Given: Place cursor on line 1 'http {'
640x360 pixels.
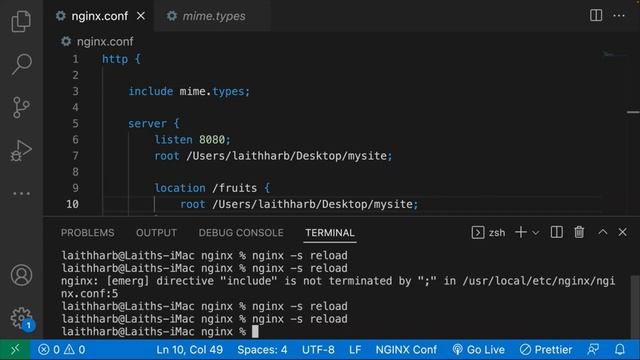Looking at the screenshot, I should coord(121,59).
